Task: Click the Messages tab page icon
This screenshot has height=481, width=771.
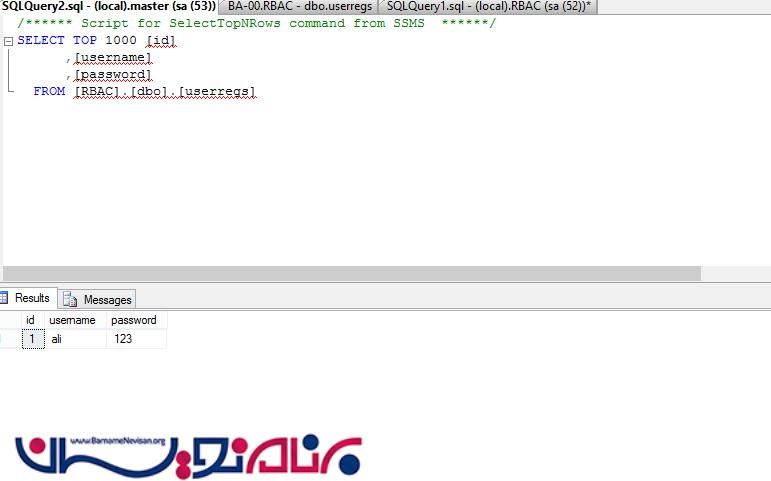Action: coord(71,299)
